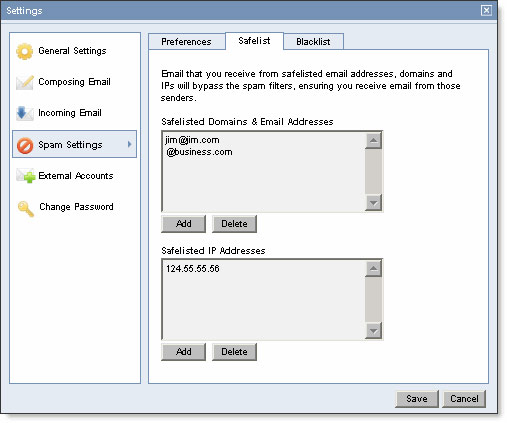Expand the Spam Settings submenu arrow
This screenshot has height=423, width=507.
pos(129,144)
